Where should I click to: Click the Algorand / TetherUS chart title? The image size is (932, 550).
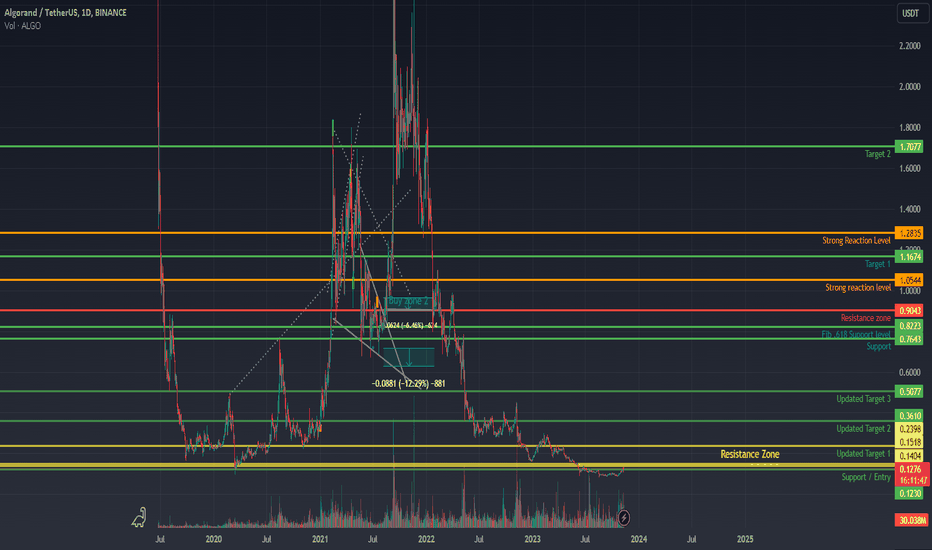pyautogui.click(x=65, y=12)
